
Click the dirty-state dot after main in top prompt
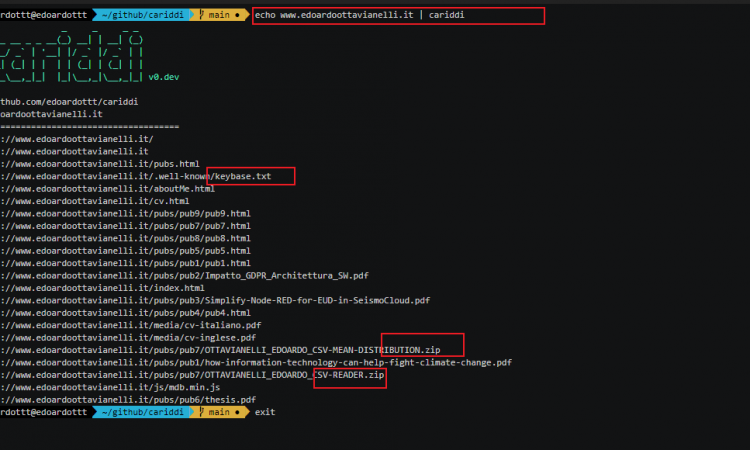(x=237, y=15)
